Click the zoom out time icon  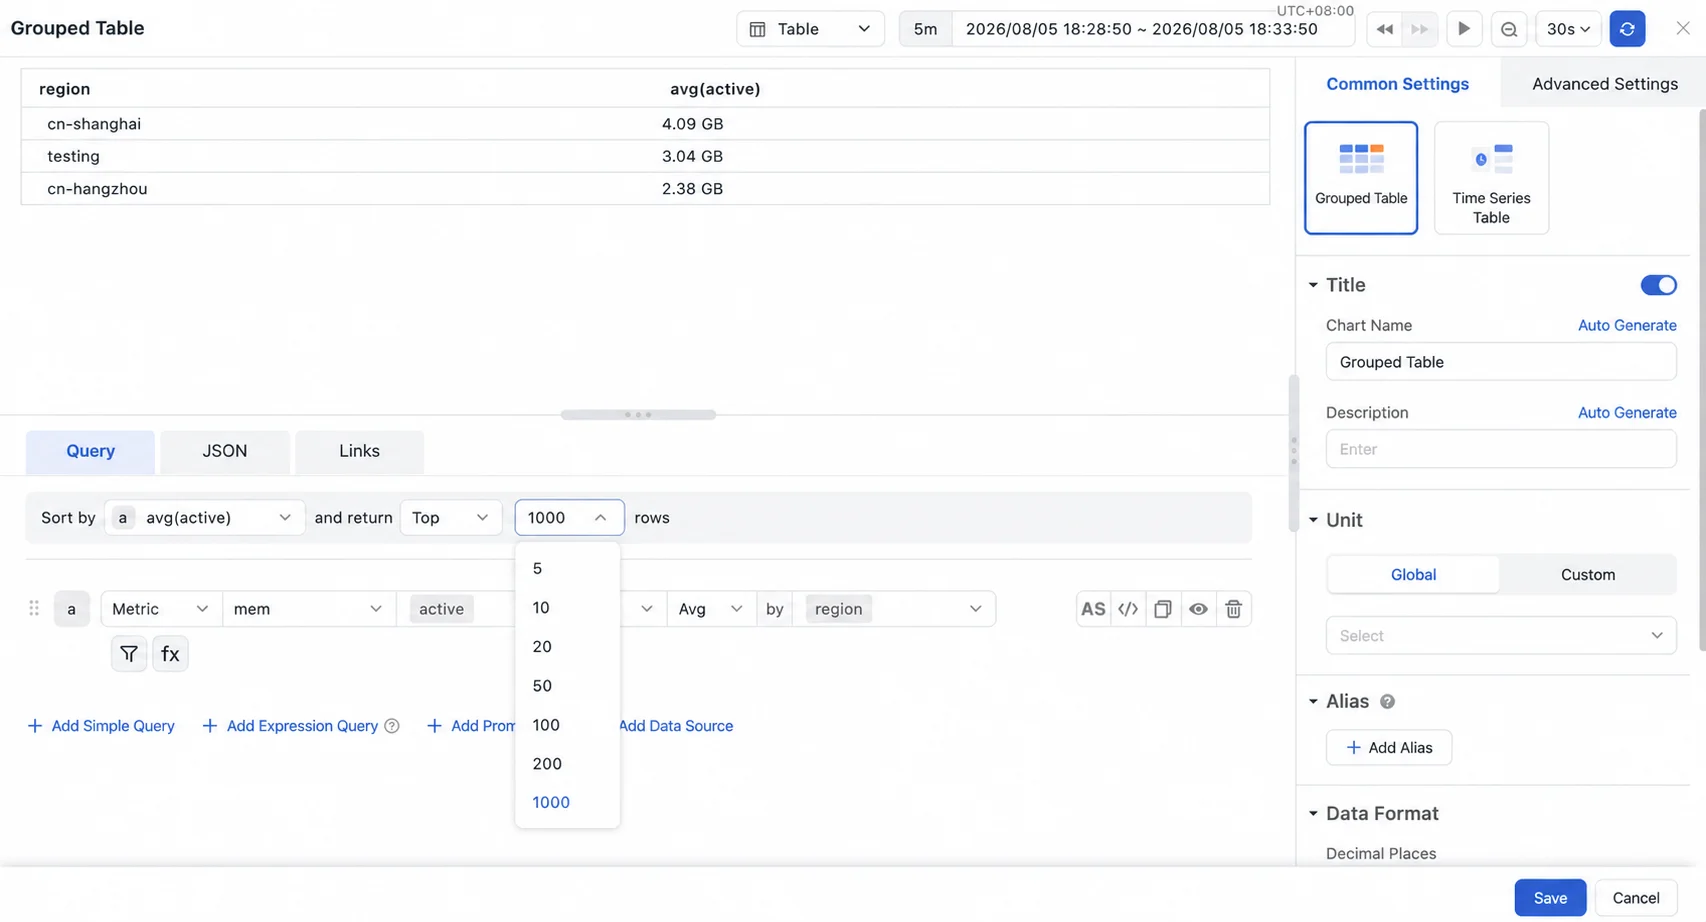[1509, 29]
